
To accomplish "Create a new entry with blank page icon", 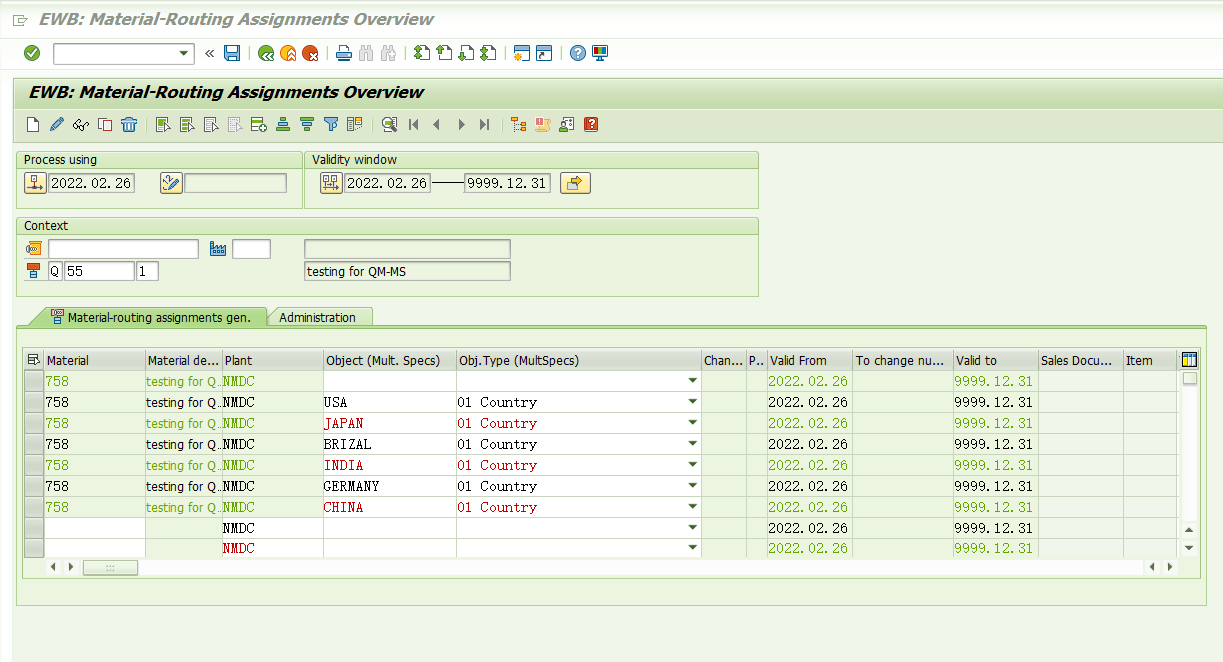I will click(x=31, y=124).
